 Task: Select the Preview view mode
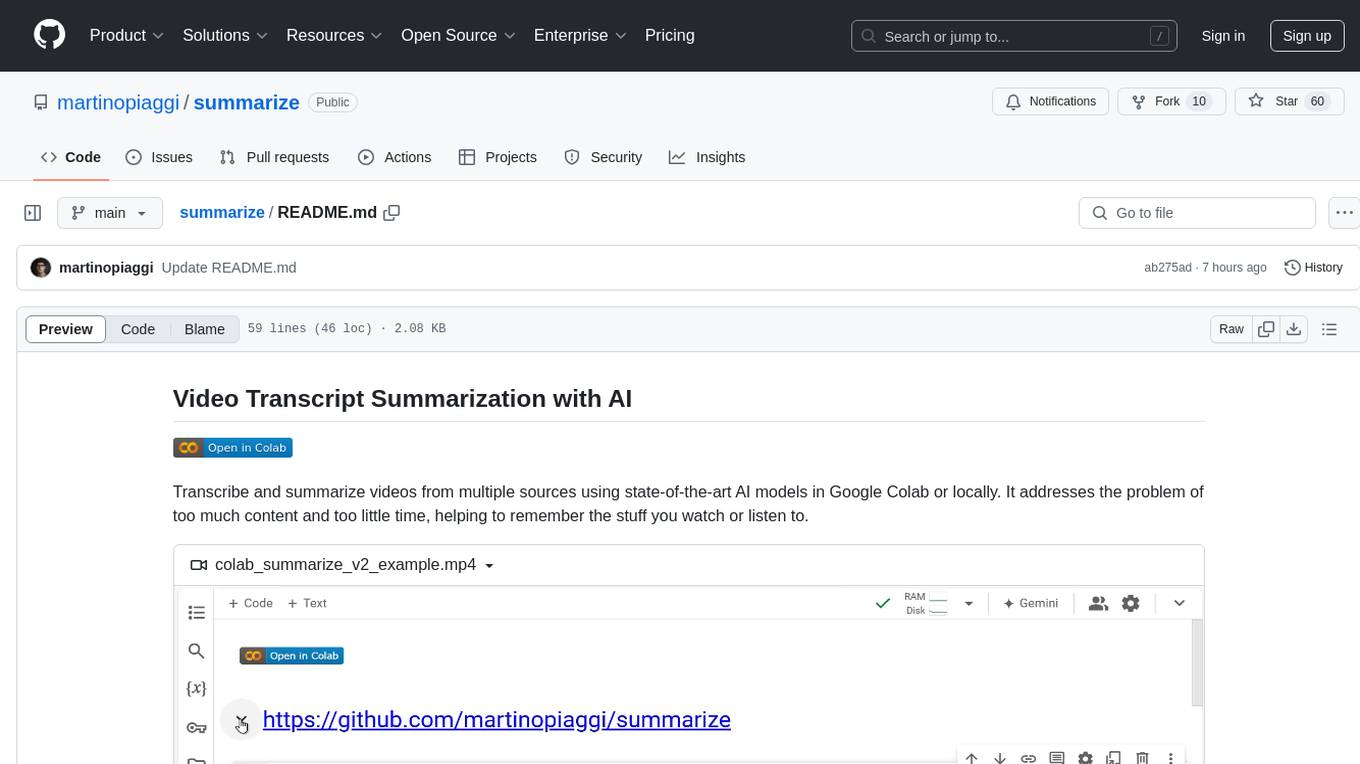pos(66,329)
